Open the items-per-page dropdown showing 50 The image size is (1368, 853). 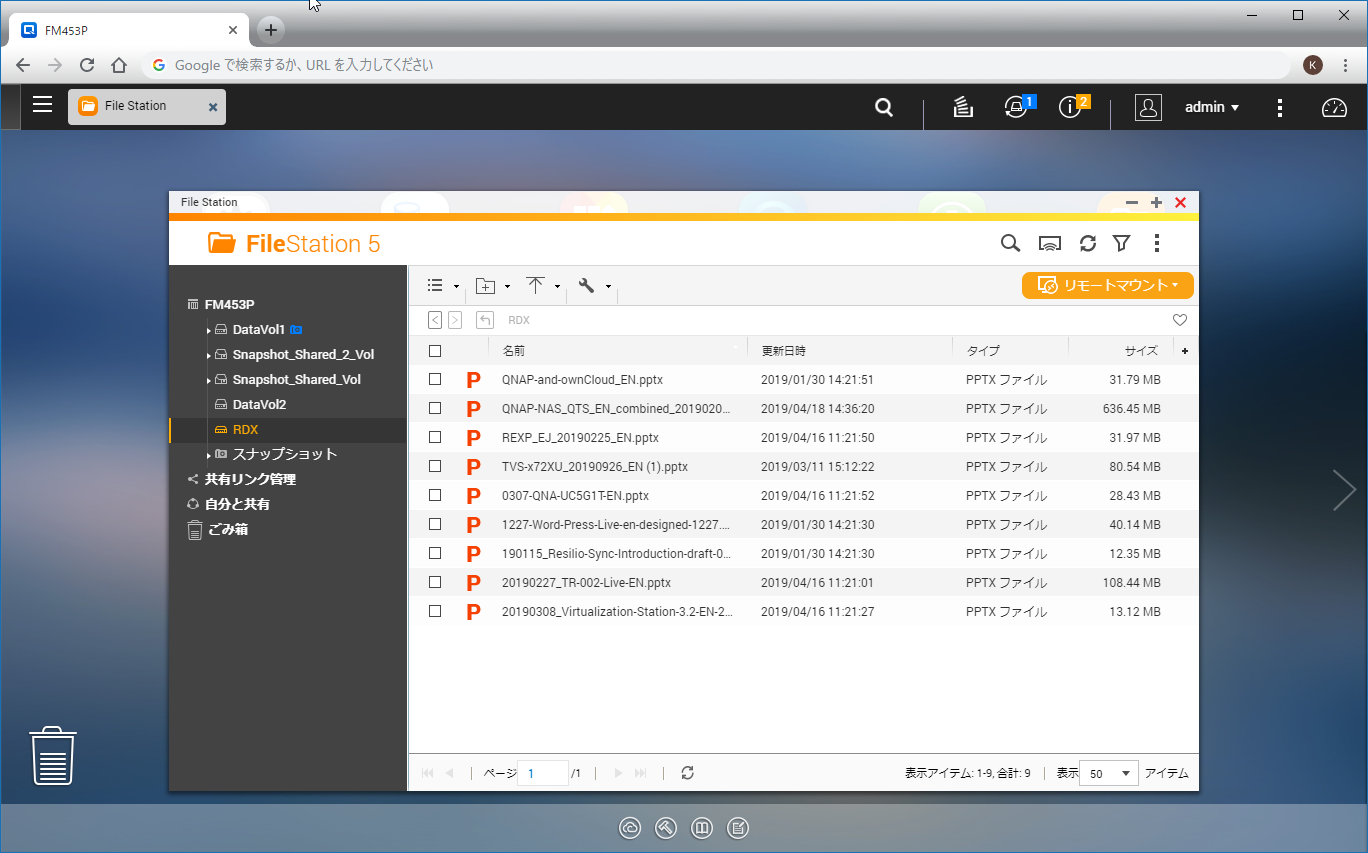(1108, 773)
